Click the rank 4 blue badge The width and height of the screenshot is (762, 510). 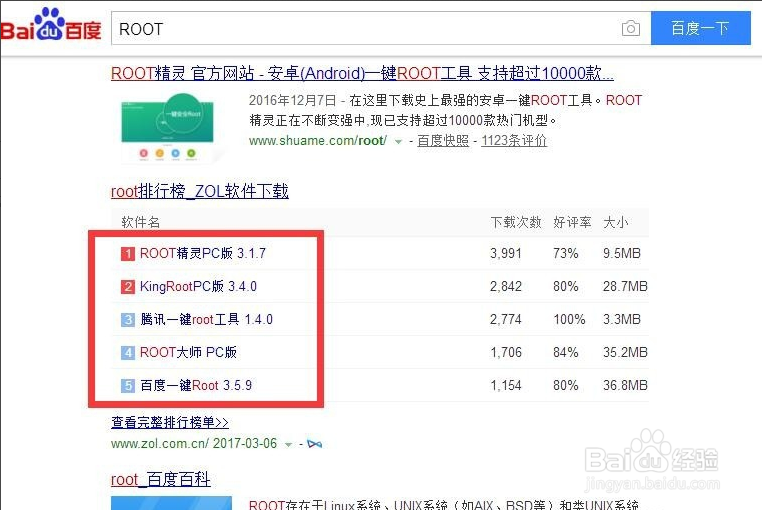point(127,352)
